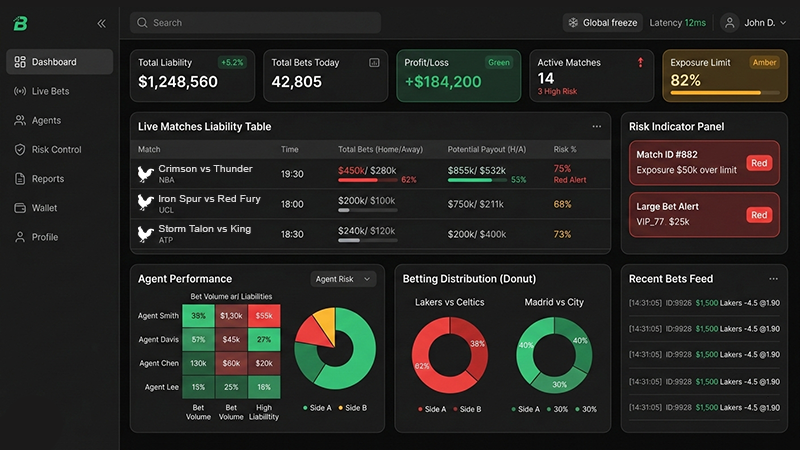Select the Storm Talon vs King match
Screen dimensions: 800x450
(x=370, y=234)
